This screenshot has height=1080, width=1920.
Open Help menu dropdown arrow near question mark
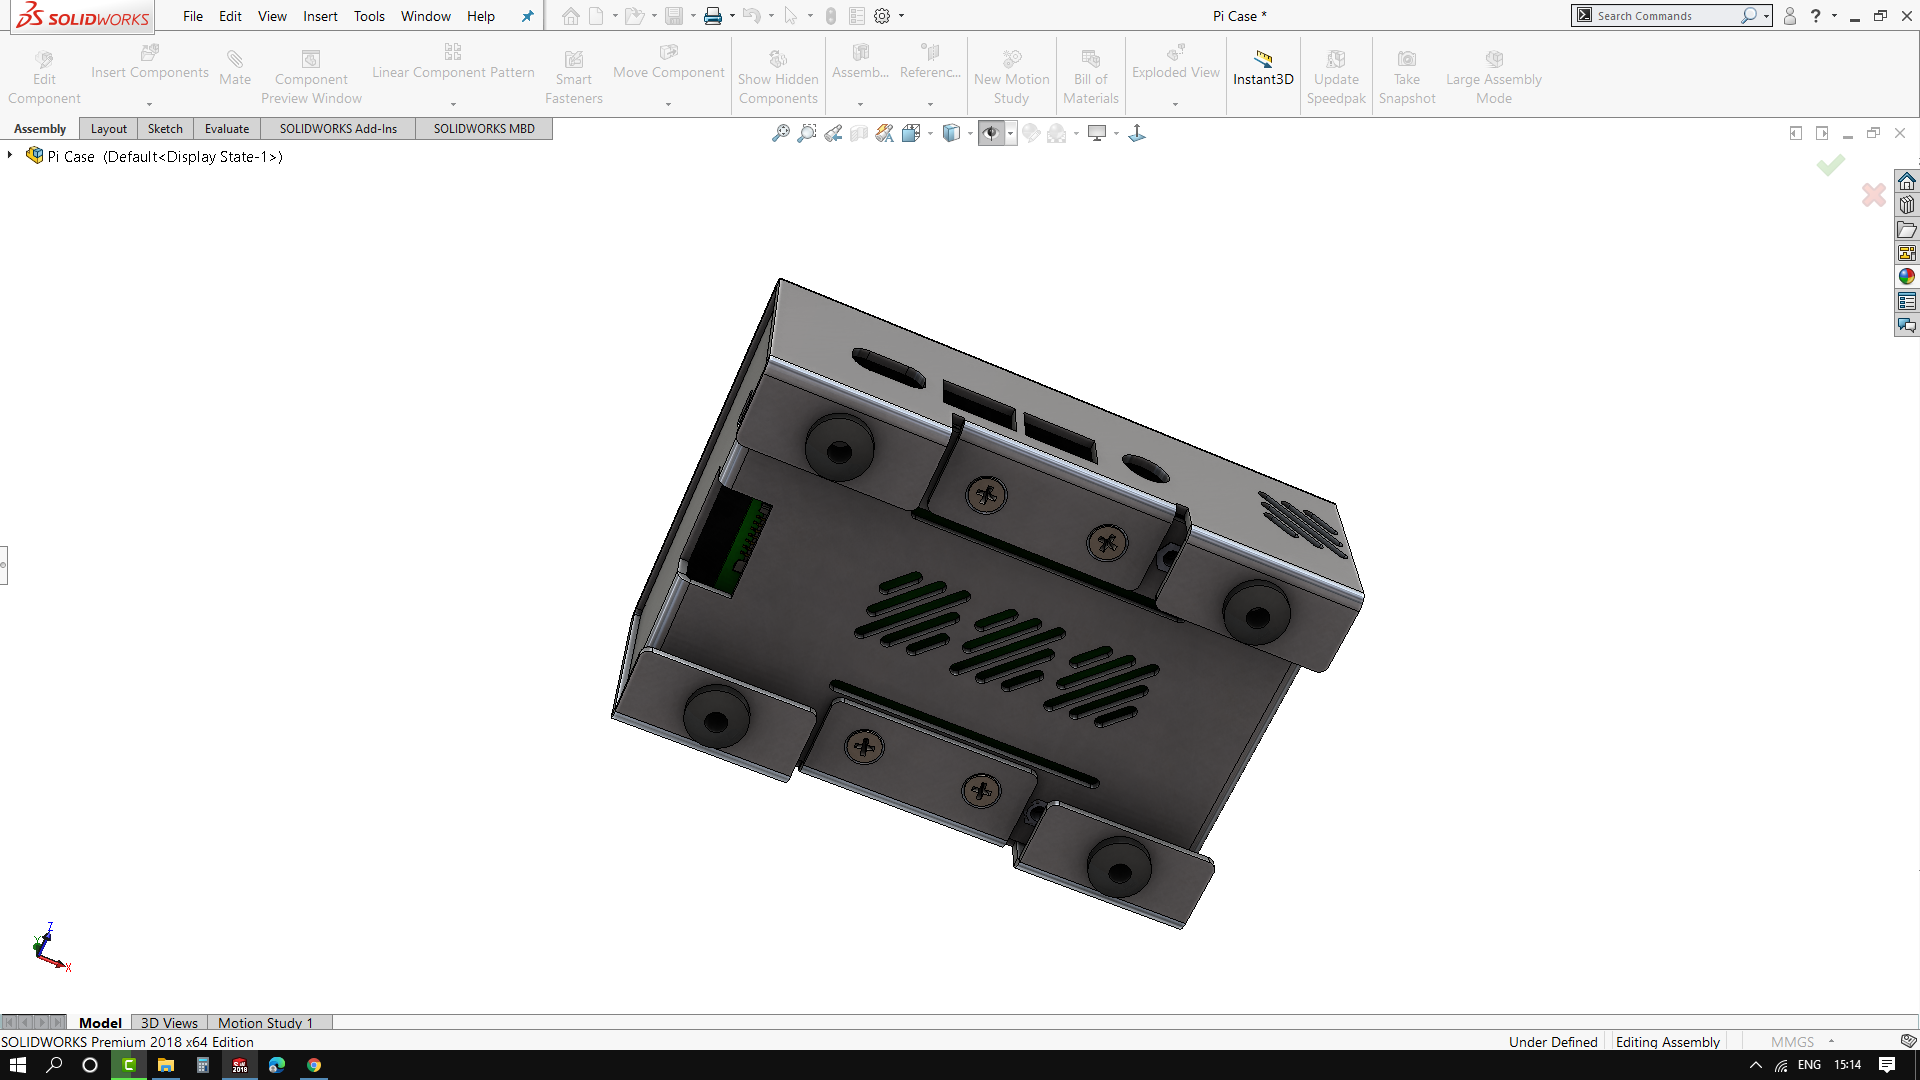pos(1834,16)
